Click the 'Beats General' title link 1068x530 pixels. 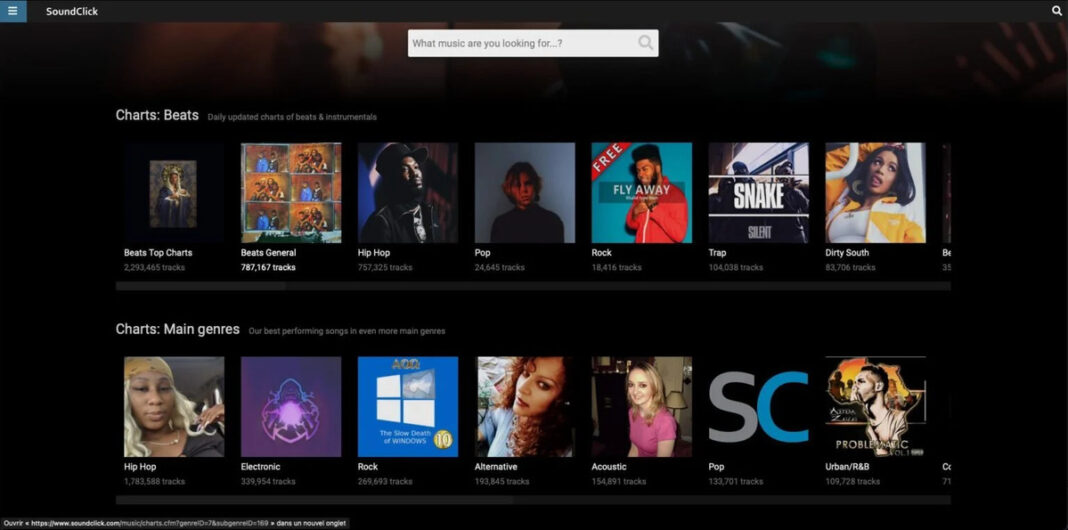pos(268,253)
